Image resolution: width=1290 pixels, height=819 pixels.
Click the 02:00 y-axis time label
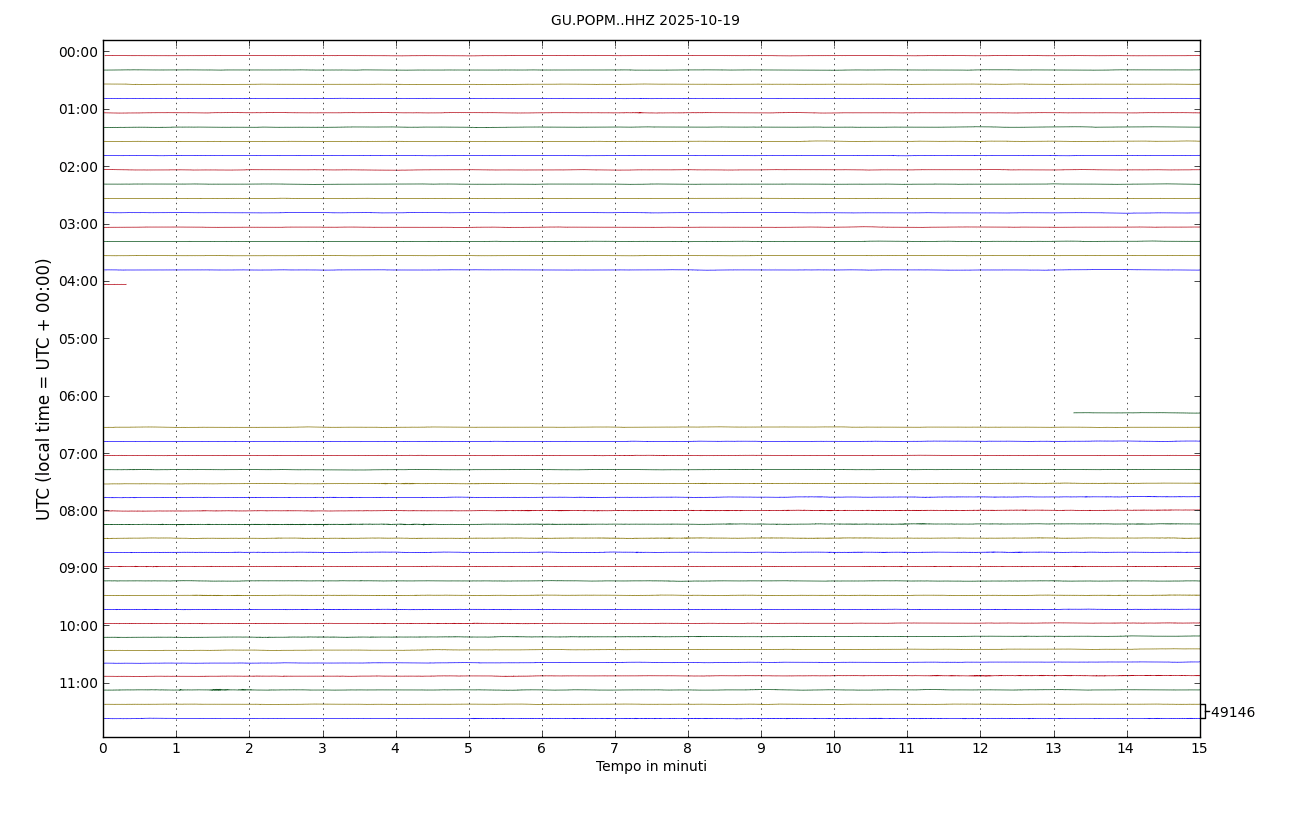click(78, 167)
